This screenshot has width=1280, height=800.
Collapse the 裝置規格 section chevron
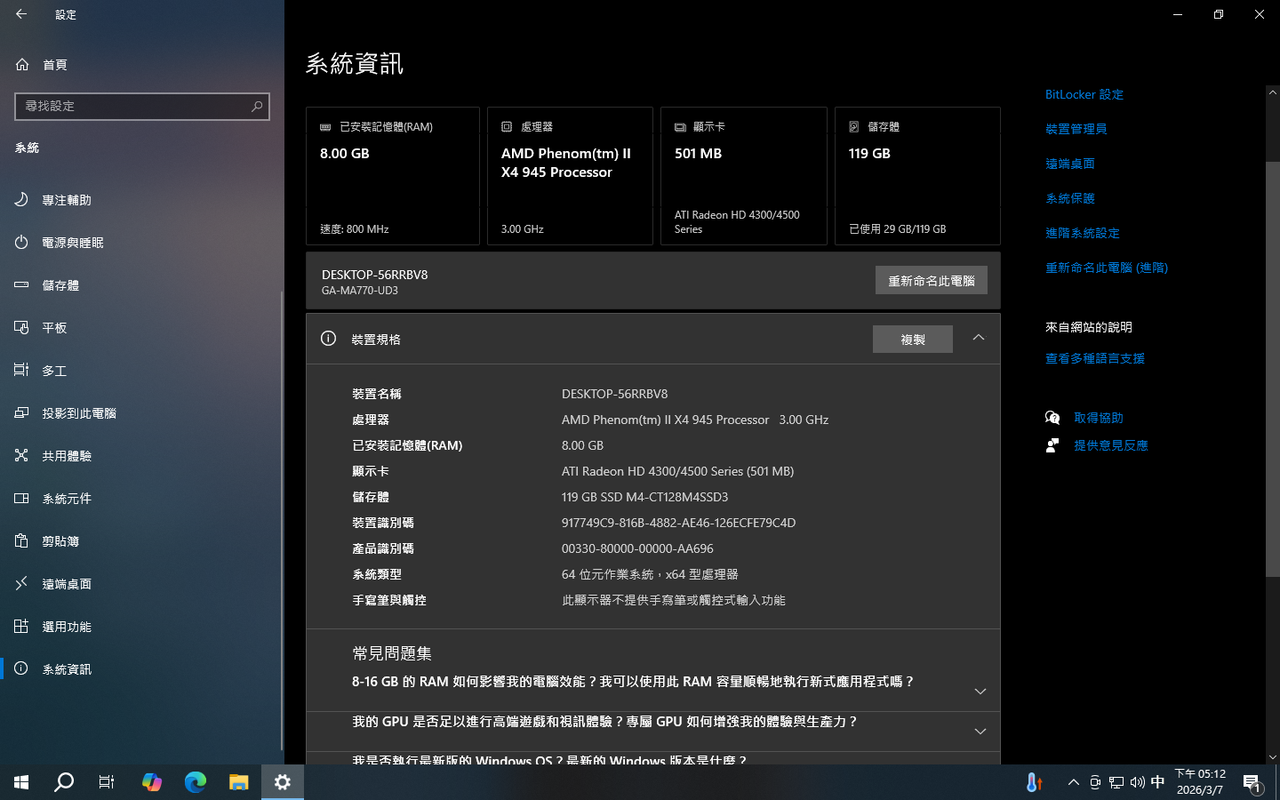(x=978, y=338)
